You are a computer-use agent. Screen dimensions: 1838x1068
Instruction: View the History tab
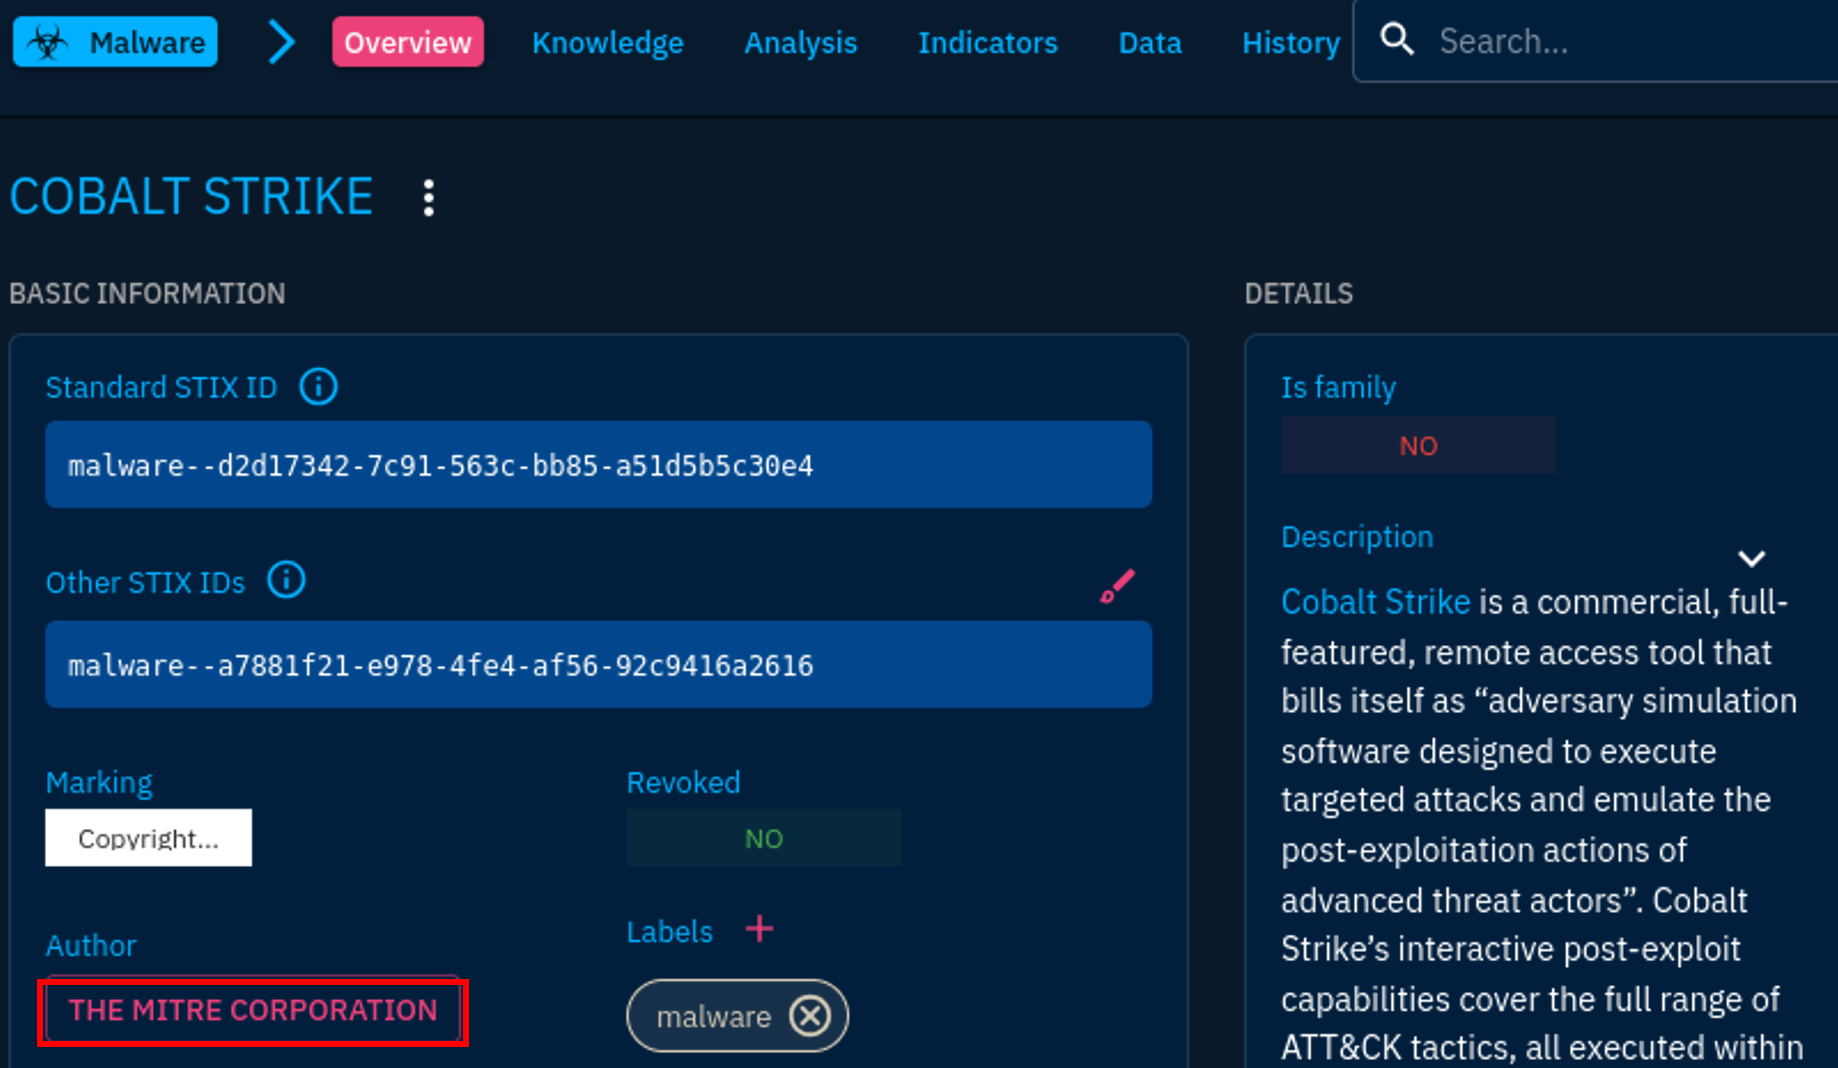click(x=1291, y=42)
